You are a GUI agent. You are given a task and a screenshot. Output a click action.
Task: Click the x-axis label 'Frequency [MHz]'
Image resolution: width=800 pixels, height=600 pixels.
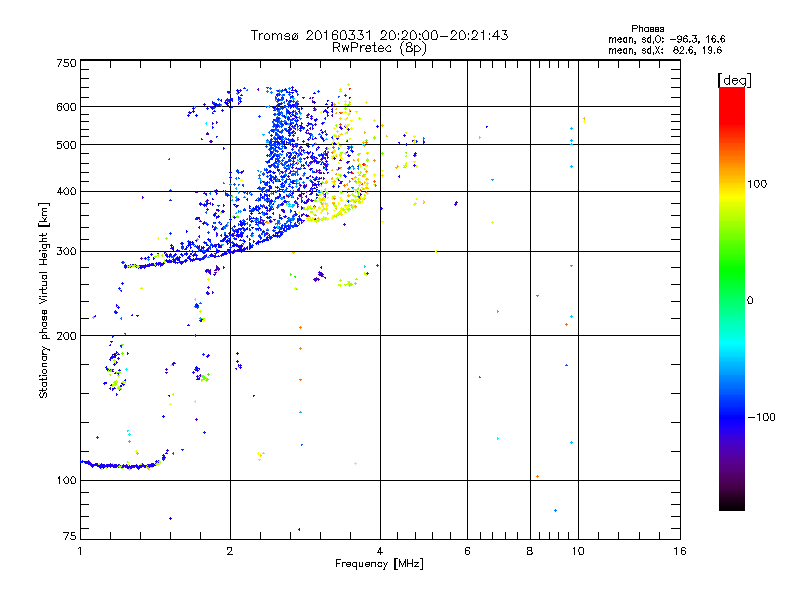pyautogui.click(x=379, y=564)
